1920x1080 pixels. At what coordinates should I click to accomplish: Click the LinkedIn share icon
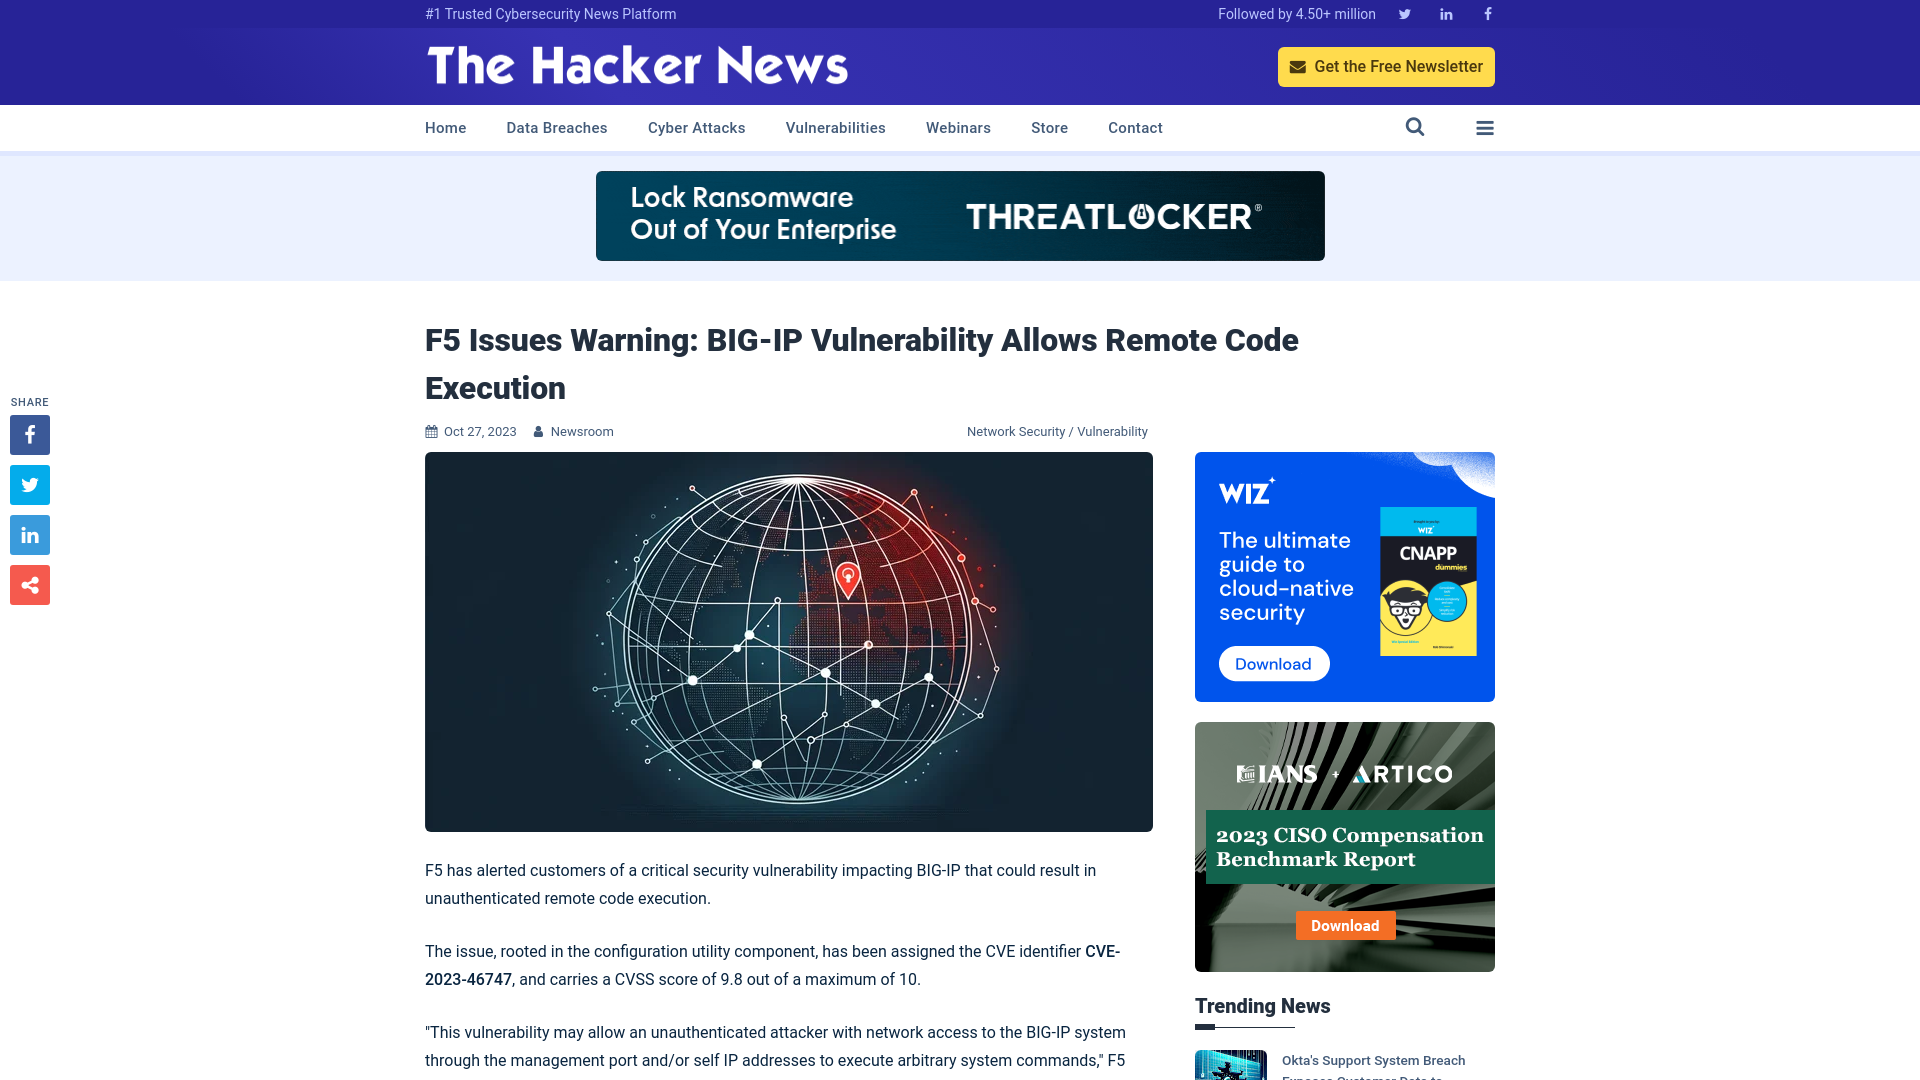point(29,534)
